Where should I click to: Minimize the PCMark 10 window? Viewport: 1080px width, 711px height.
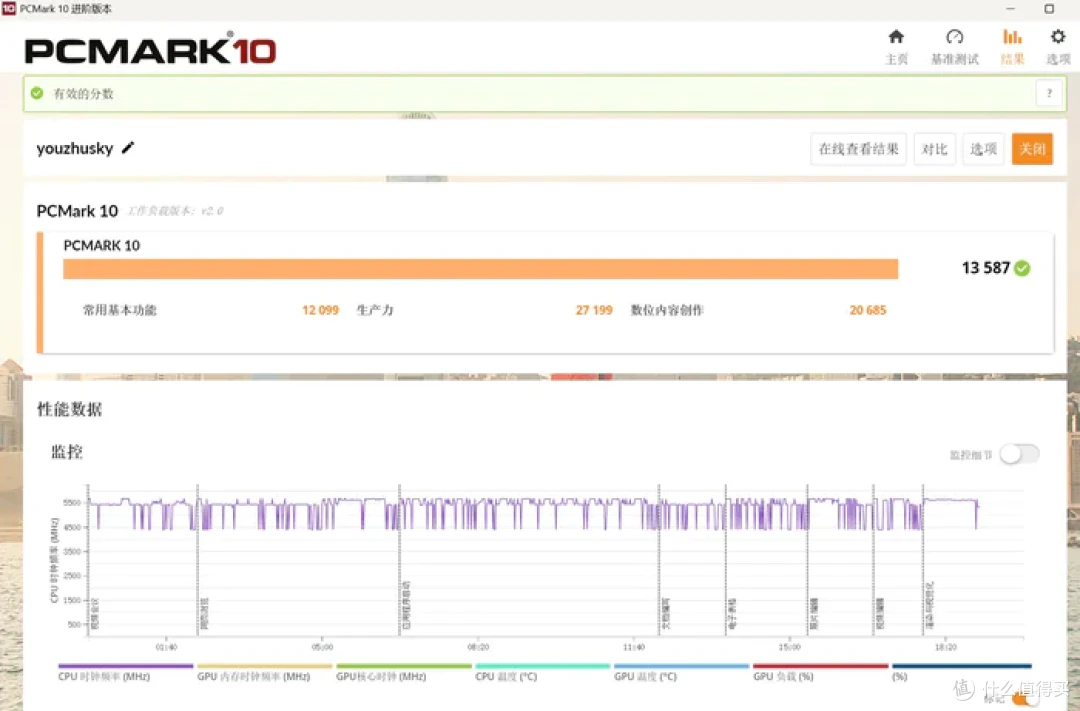pyautogui.click(x=1010, y=9)
